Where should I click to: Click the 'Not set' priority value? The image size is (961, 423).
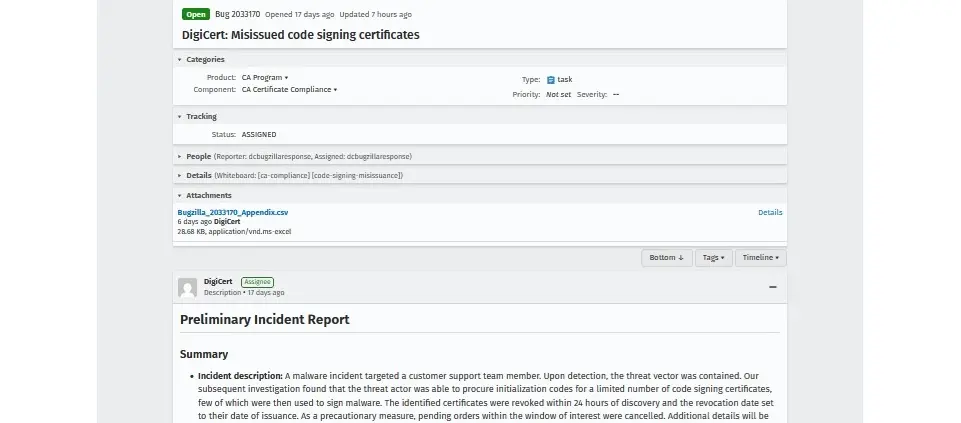point(558,94)
